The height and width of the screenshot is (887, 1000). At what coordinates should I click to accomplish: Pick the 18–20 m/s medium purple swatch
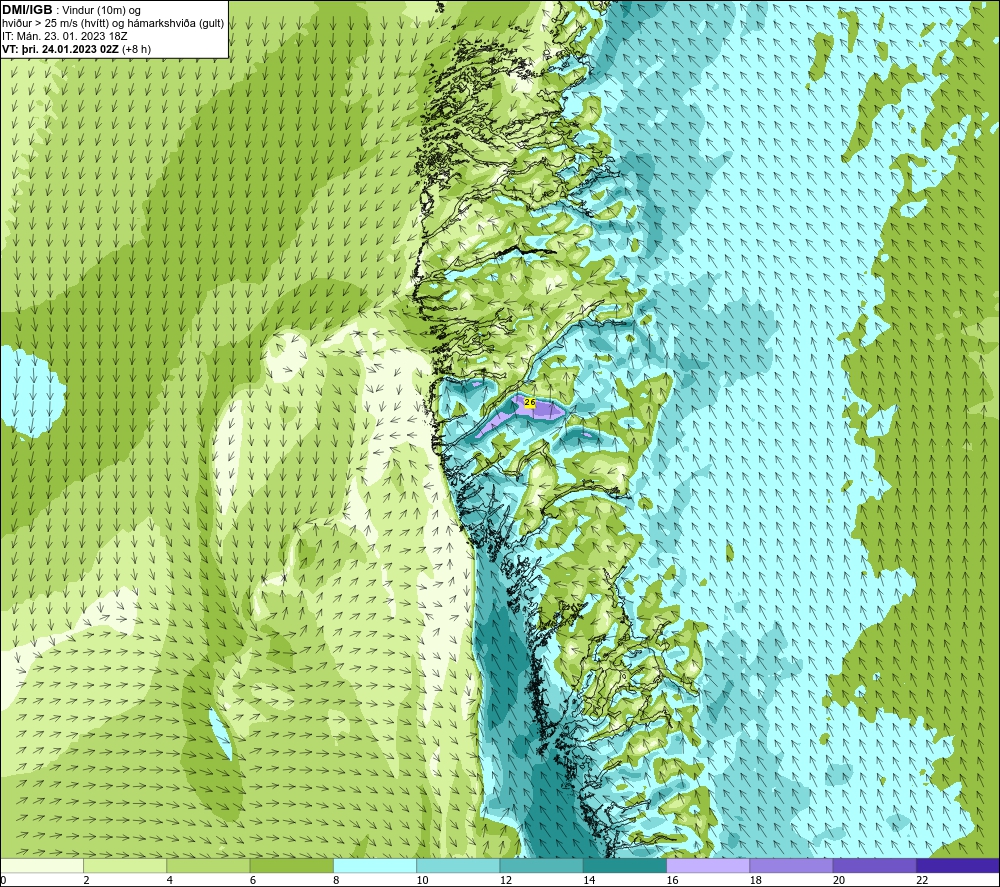[x=791, y=865]
